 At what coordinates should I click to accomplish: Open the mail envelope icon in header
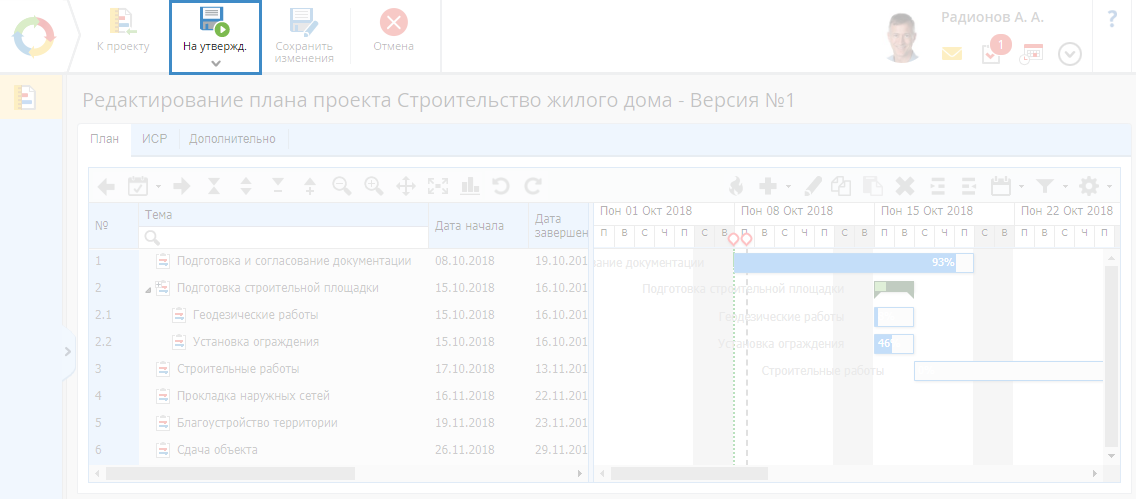(951, 54)
